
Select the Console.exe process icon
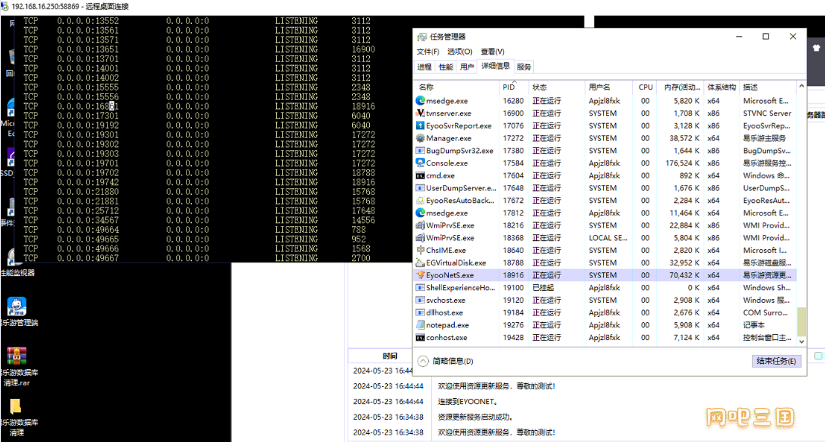[x=420, y=163]
